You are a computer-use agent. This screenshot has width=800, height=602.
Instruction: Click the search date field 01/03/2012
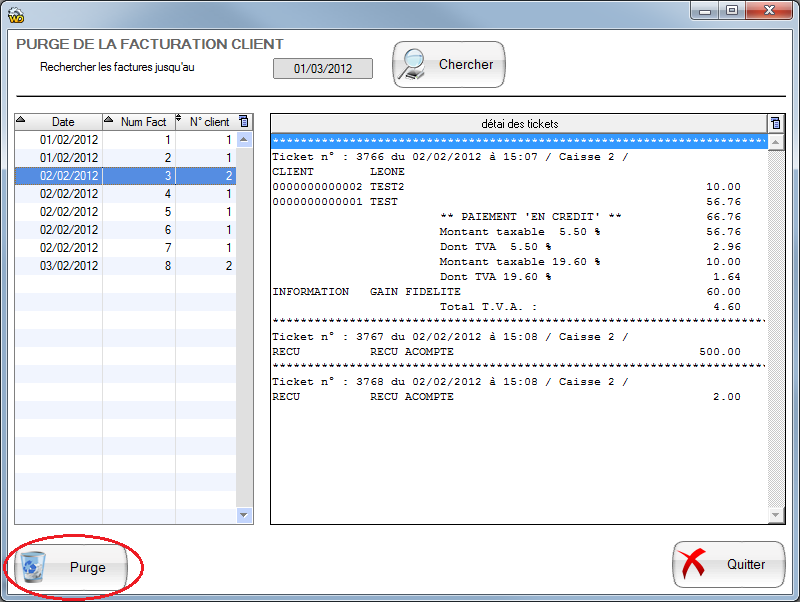[322, 68]
